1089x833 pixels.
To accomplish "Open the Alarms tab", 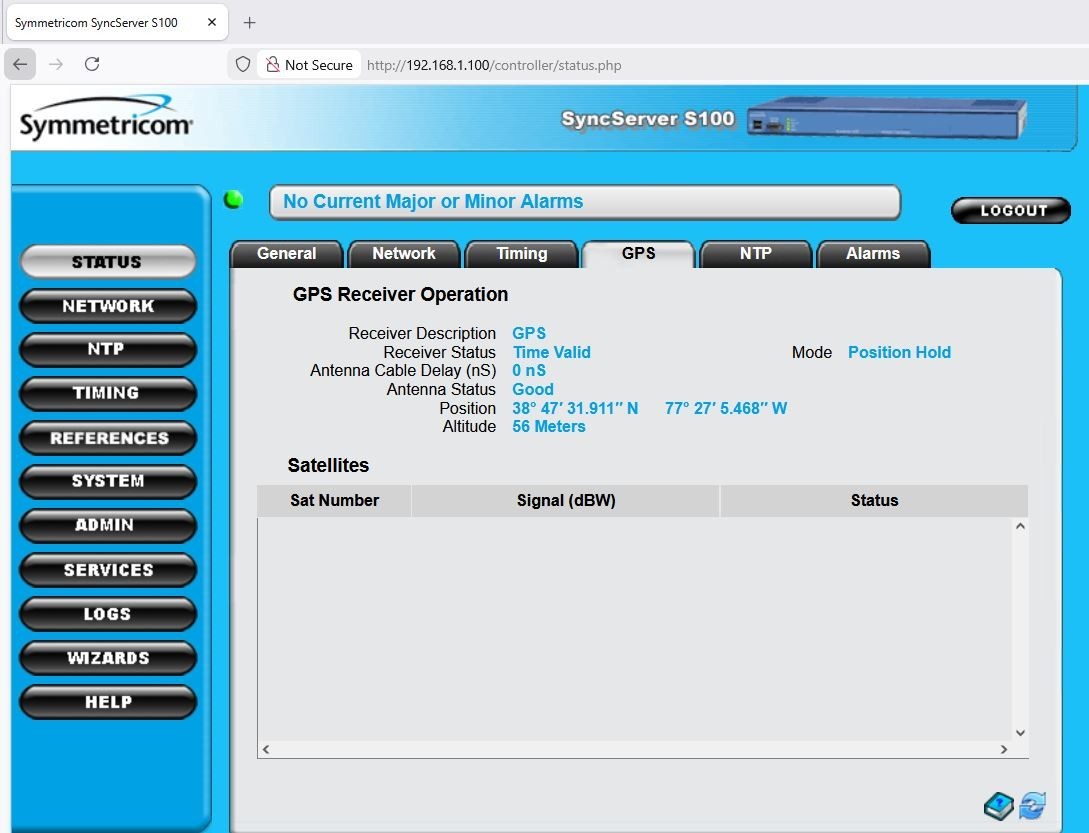I will tap(873, 254).
